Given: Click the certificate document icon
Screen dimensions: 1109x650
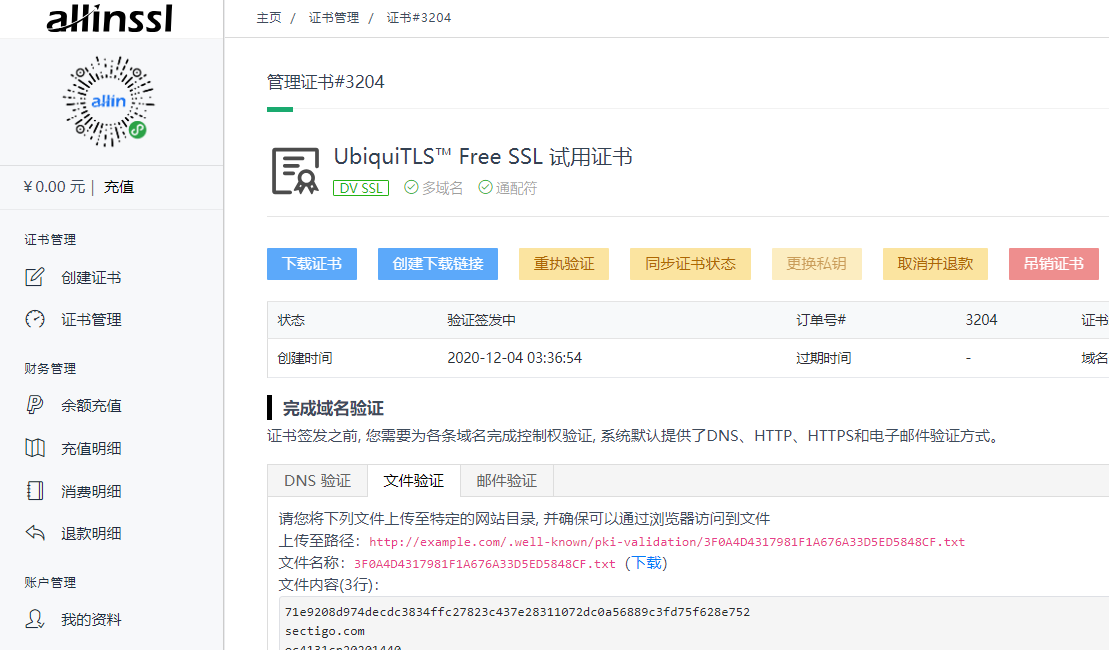Looking at the screenshot, I should 296,170.
